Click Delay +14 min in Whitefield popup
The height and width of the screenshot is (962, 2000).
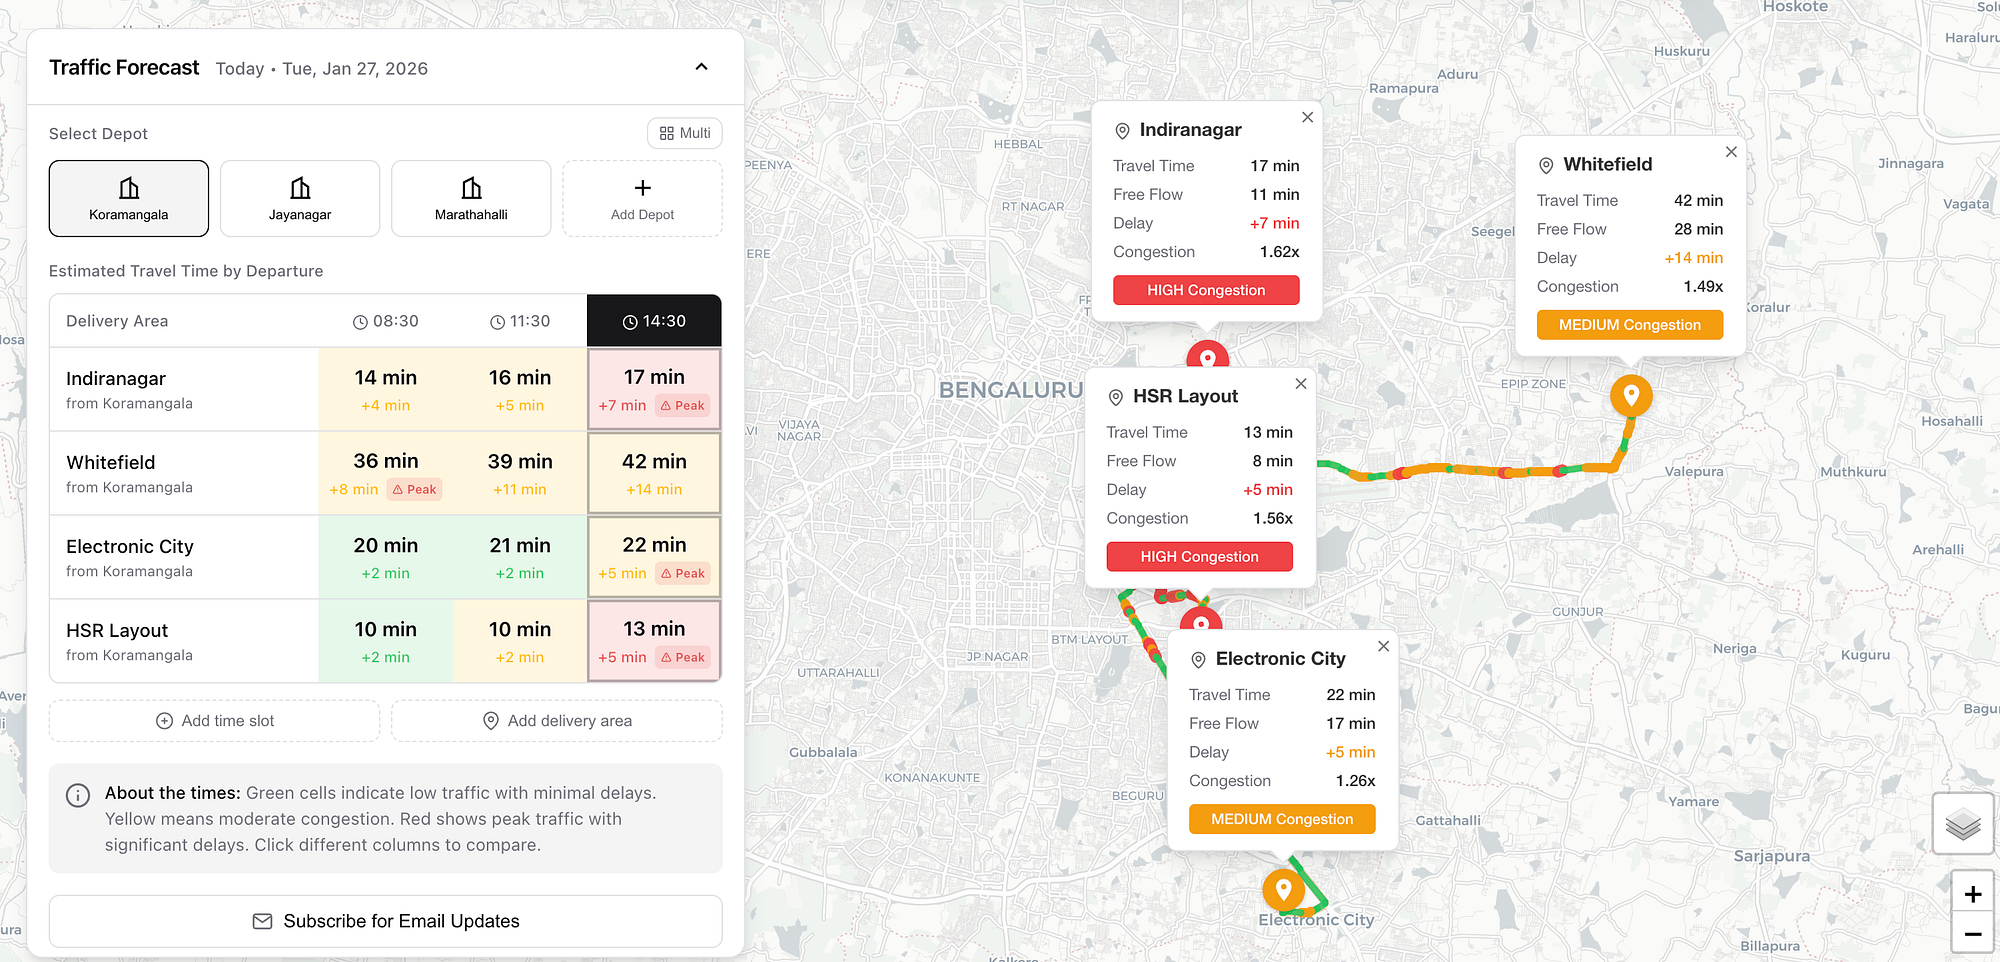pyautogui.click(x=1693, y=258)
